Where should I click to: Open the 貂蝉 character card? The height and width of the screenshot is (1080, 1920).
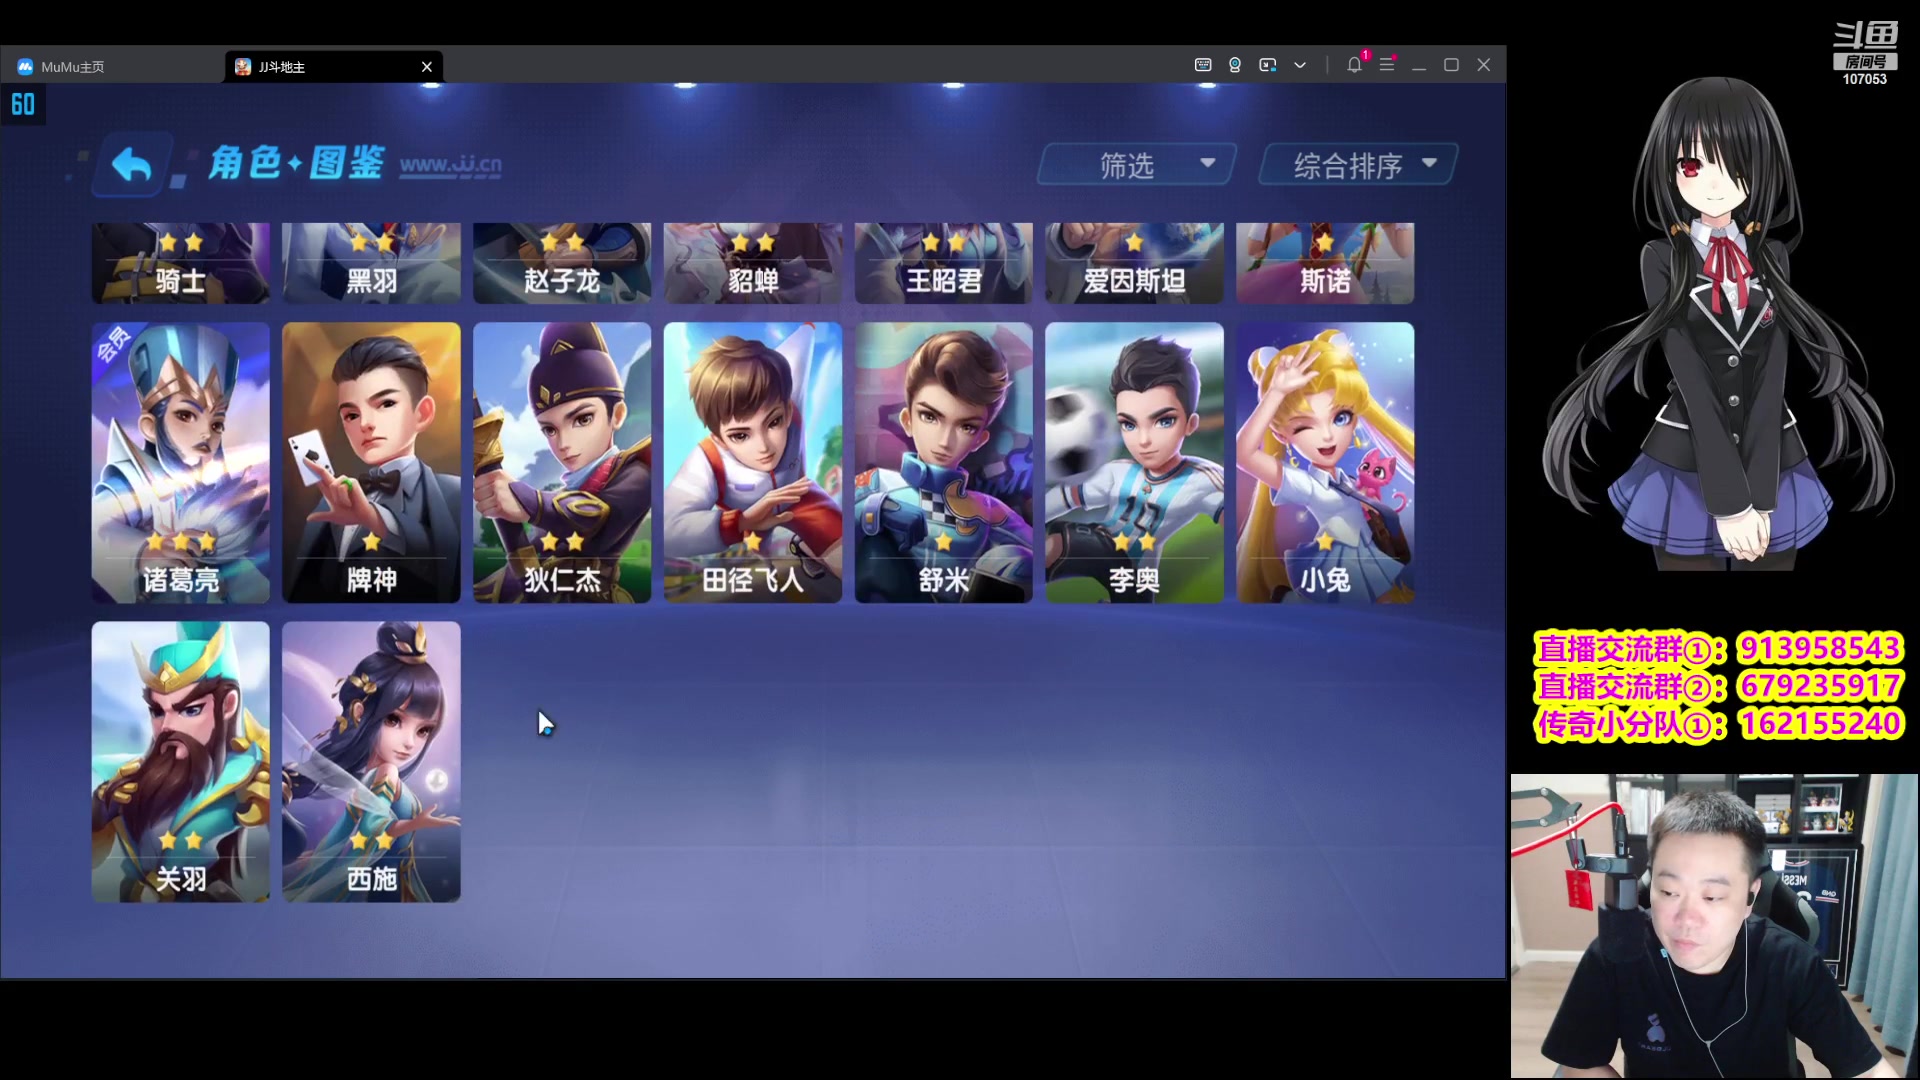753,263
